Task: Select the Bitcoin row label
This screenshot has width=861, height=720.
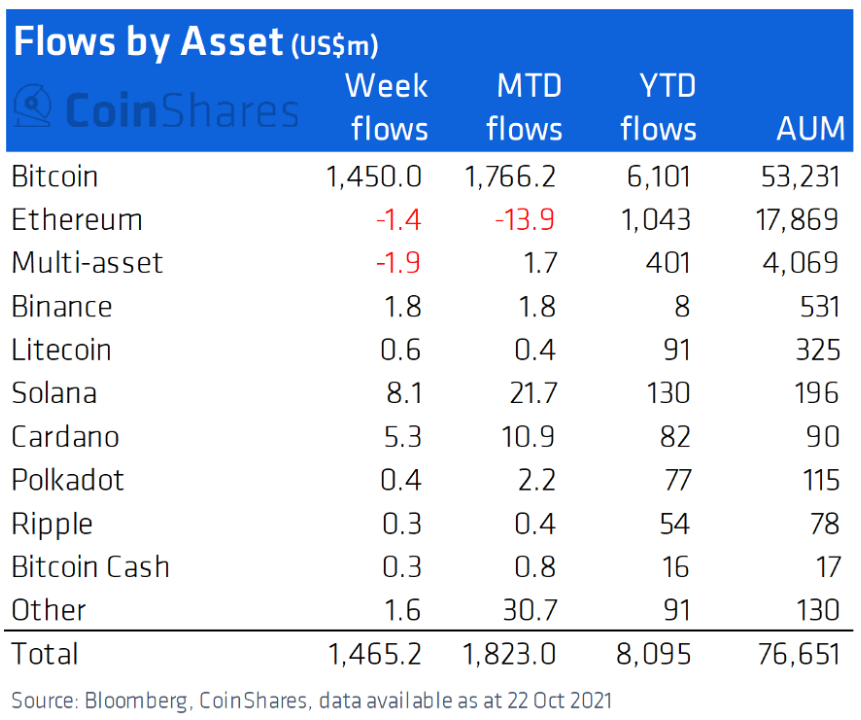Action: coord(55,177)
